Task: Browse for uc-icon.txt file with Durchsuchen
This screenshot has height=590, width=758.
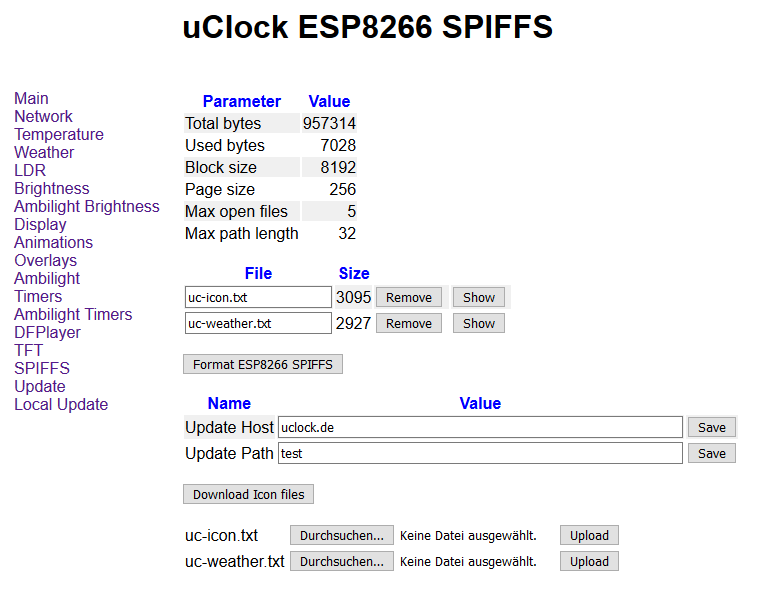Action: [x=342, y=535]
